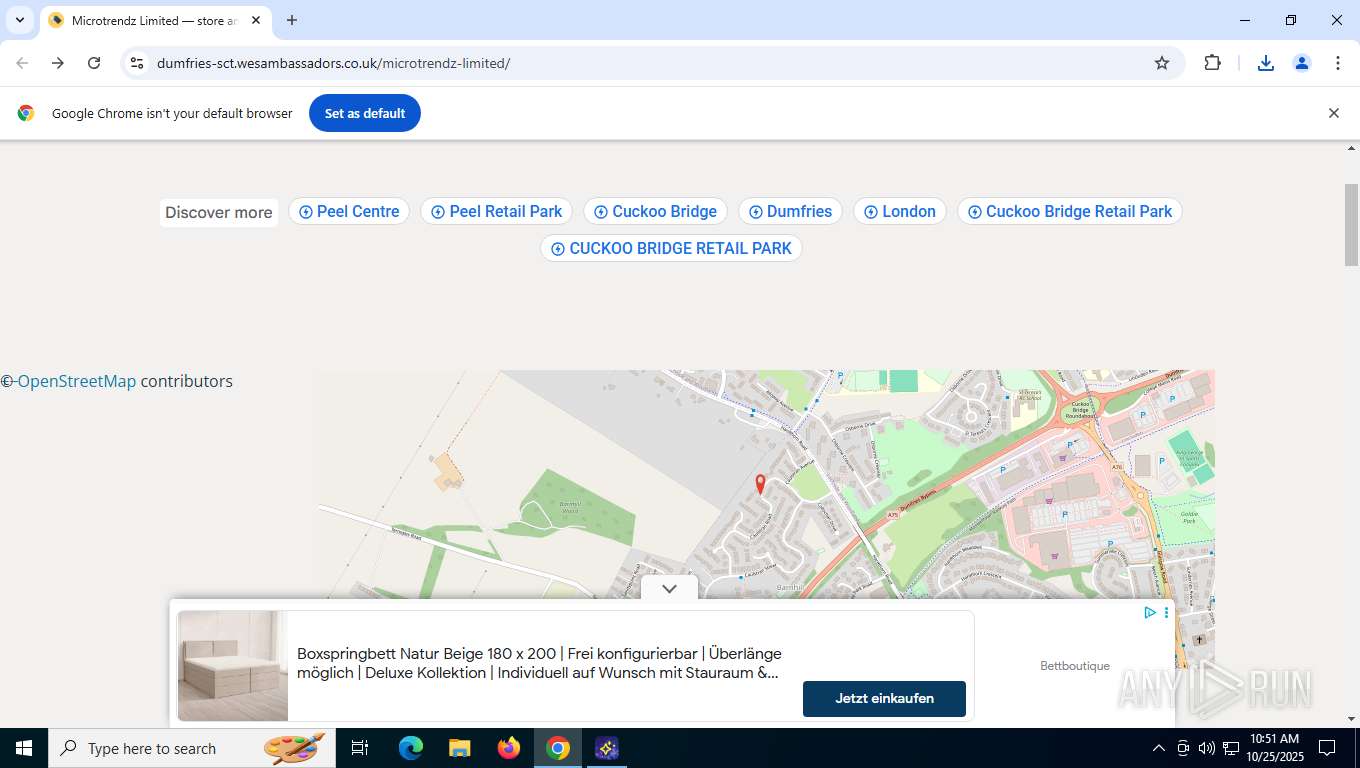Viewport: 1360px width, 768px height.
Task: Open Chrome downloads icon
Action: [x=1266, y=63]
